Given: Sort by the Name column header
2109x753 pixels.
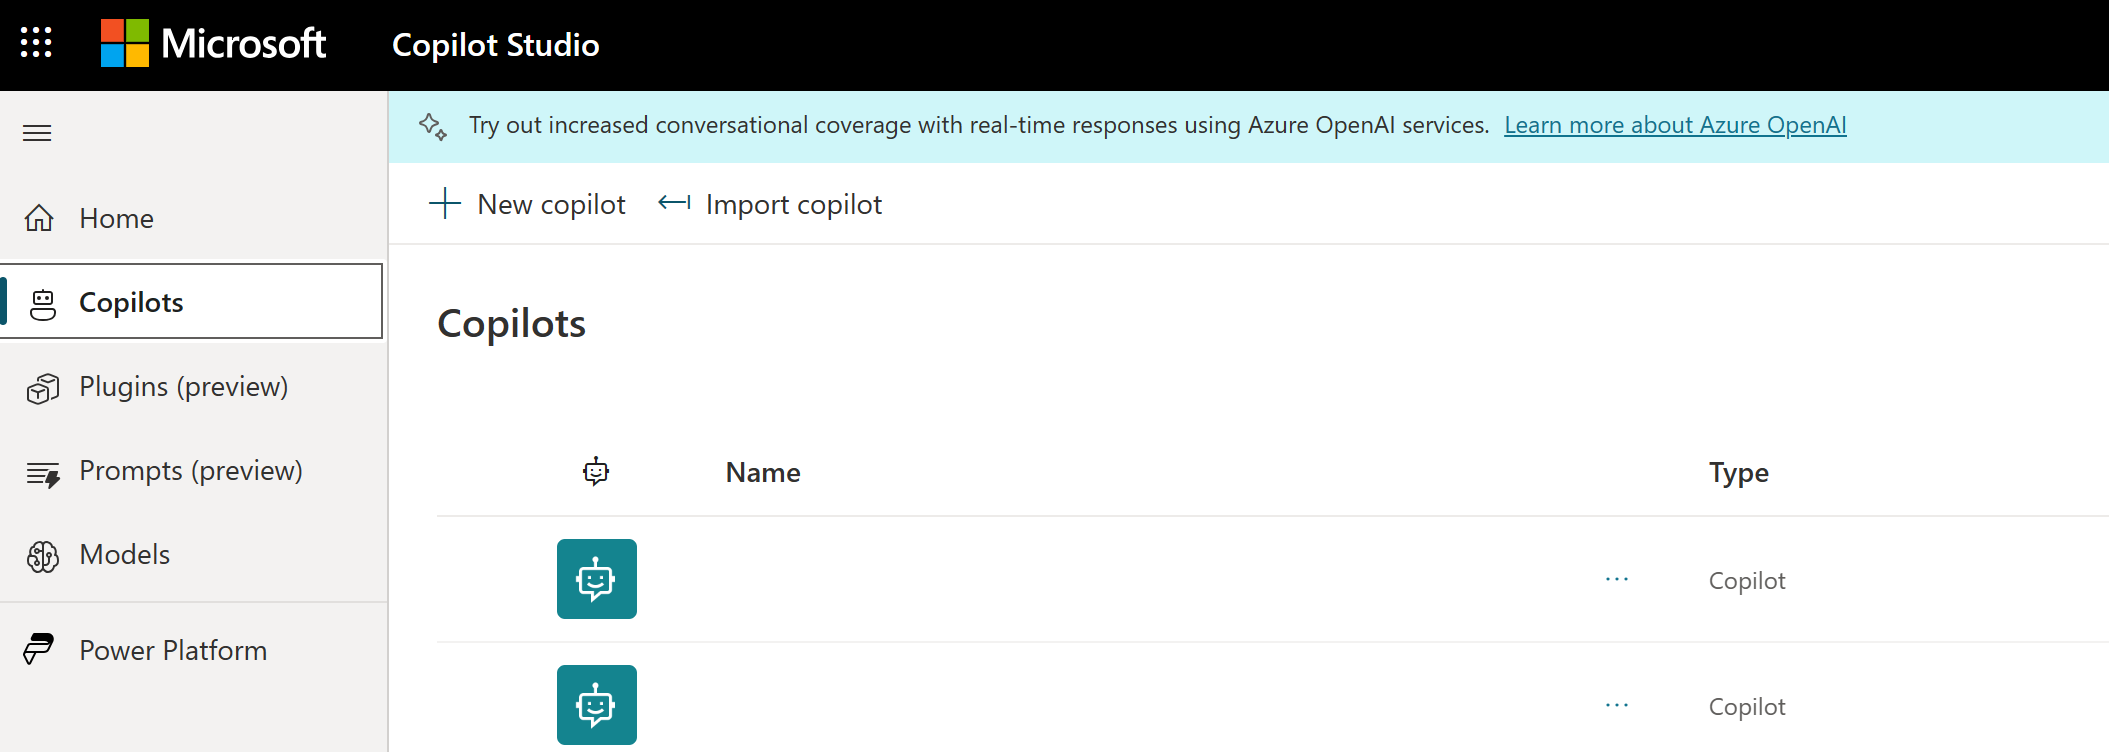Looking at the screenshot, I should tap(763, 472).
